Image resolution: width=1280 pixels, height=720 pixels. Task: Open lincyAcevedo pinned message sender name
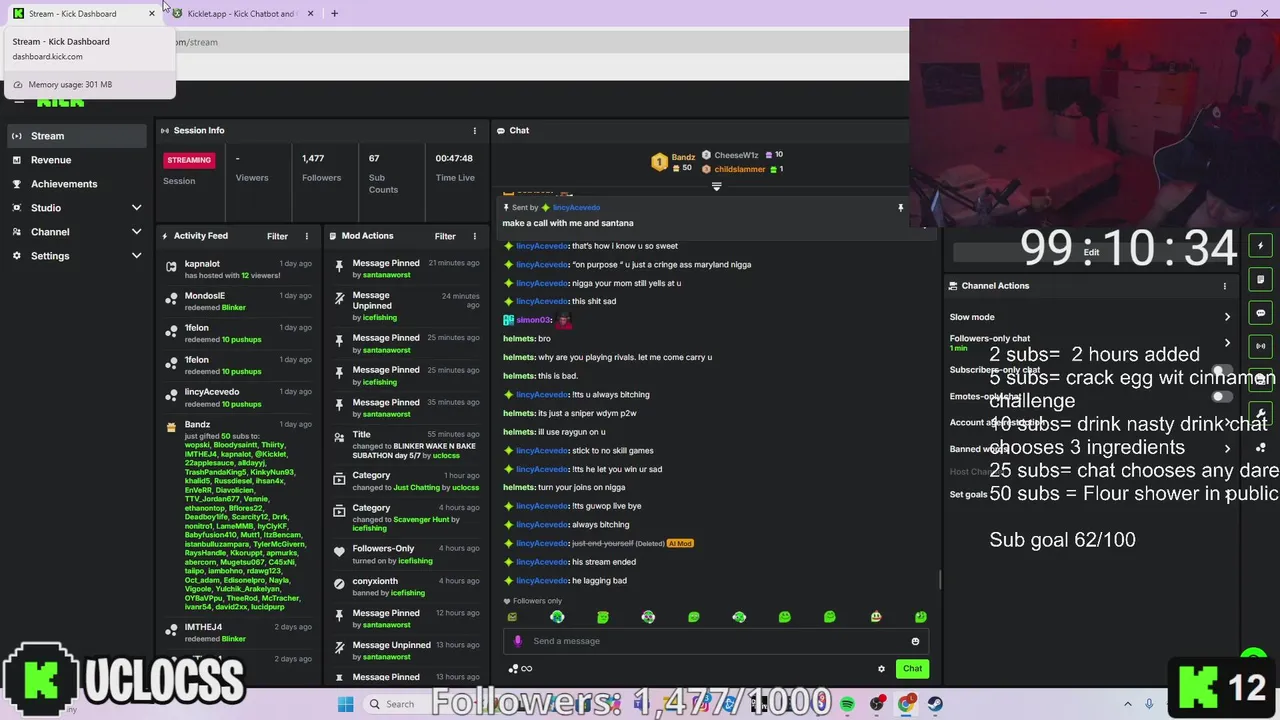pos(576,208)
